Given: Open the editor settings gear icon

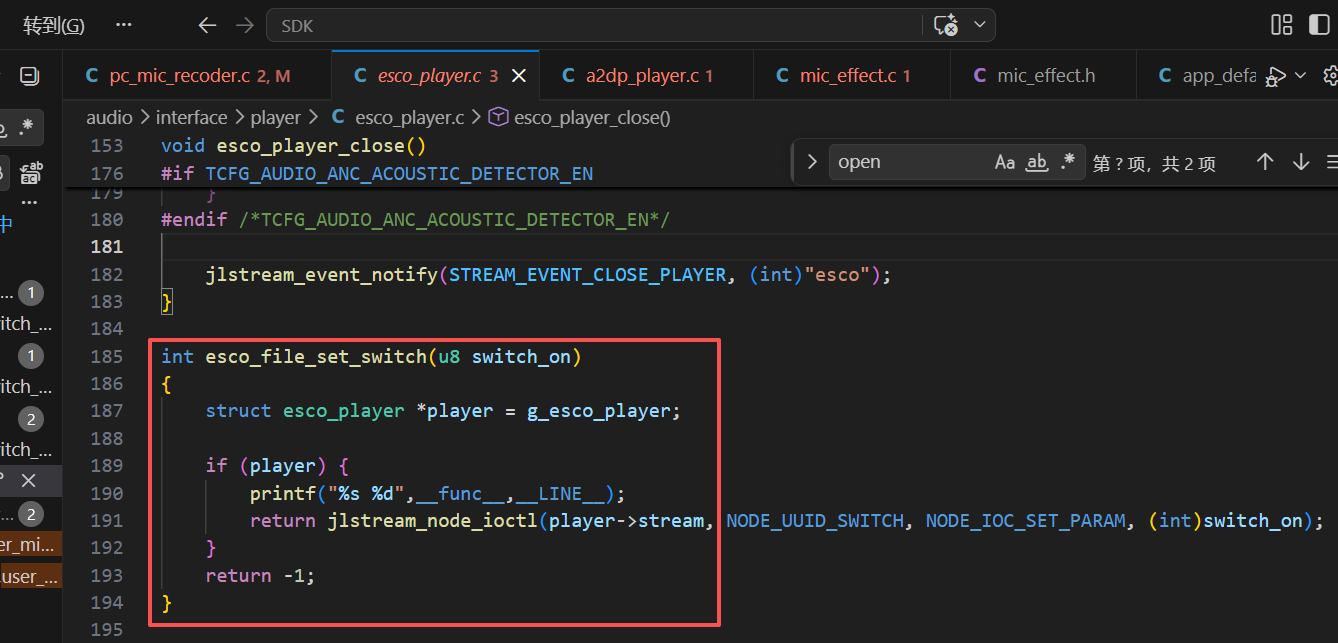Looking at the screenshot, I should tap(1331, 76).
